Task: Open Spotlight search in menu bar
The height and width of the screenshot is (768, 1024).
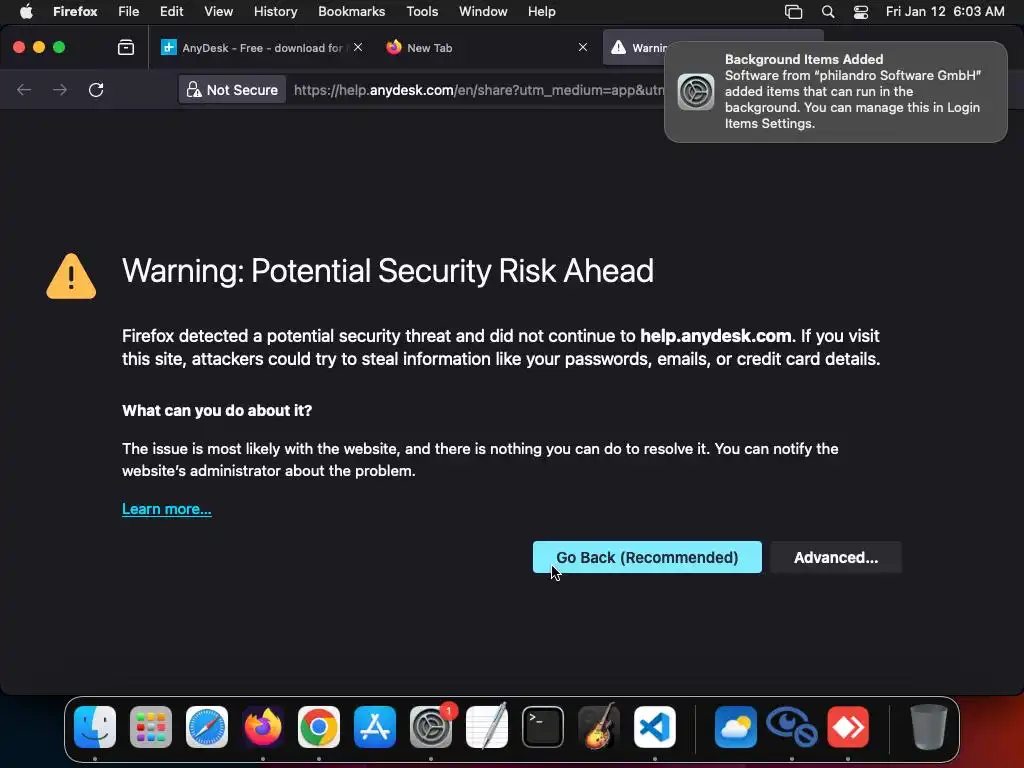Action: 827,12
